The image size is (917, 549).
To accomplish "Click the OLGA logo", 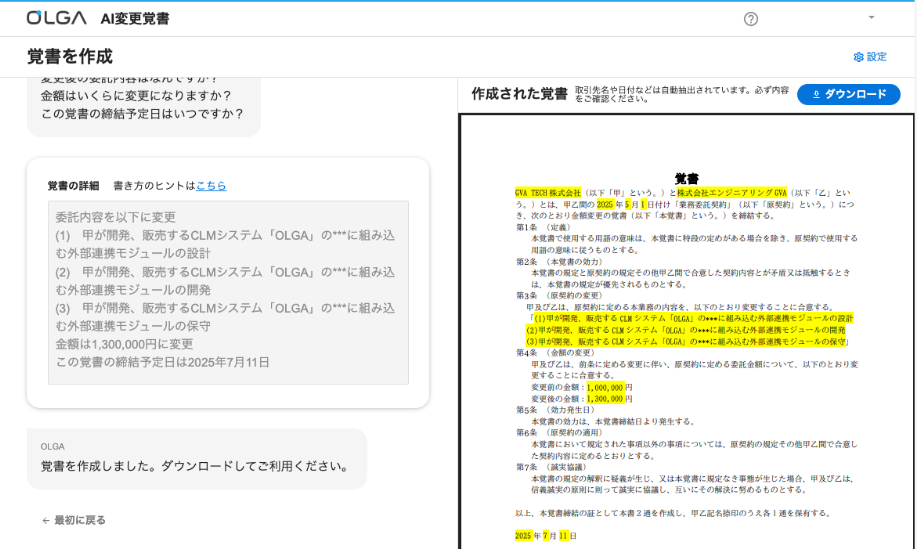I will click(57, 18).
